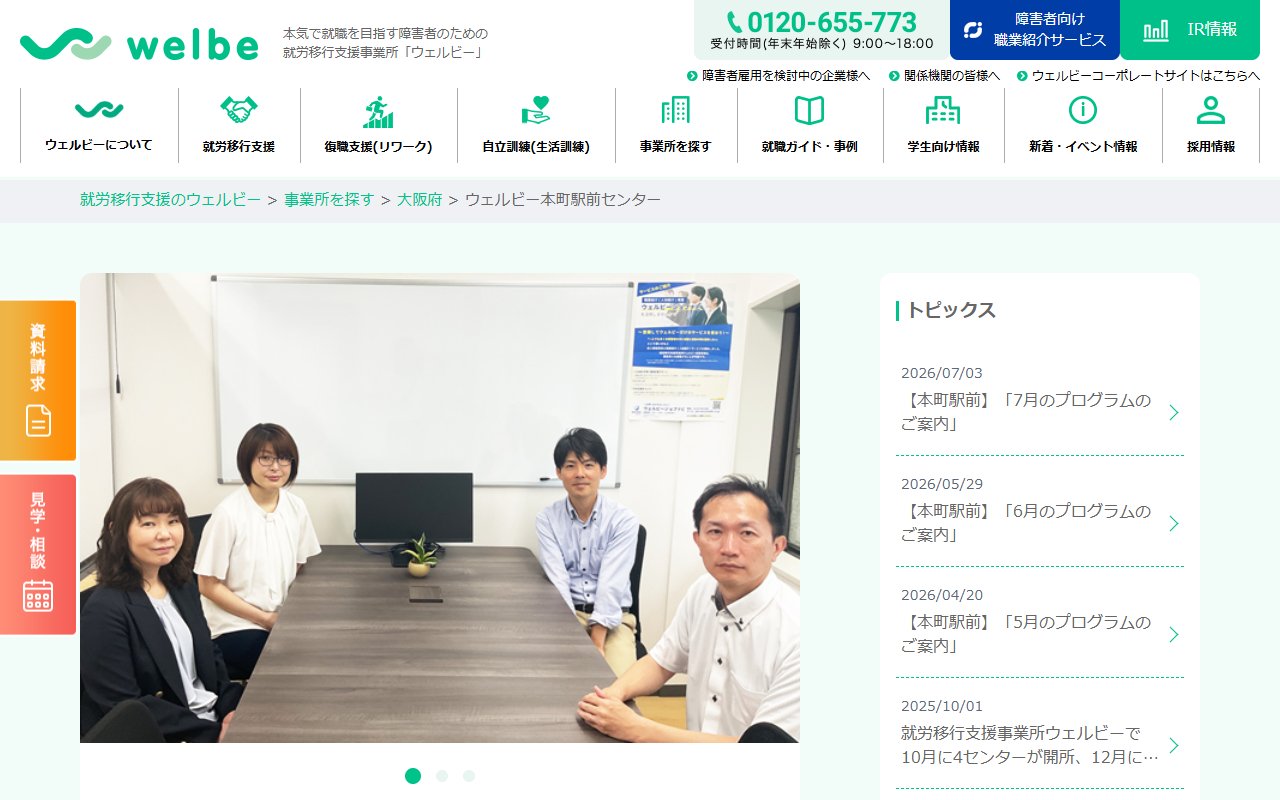
Task: Go to 就労移行支援のウェルビー breadcrumb
Action: (x=170, y=199)
